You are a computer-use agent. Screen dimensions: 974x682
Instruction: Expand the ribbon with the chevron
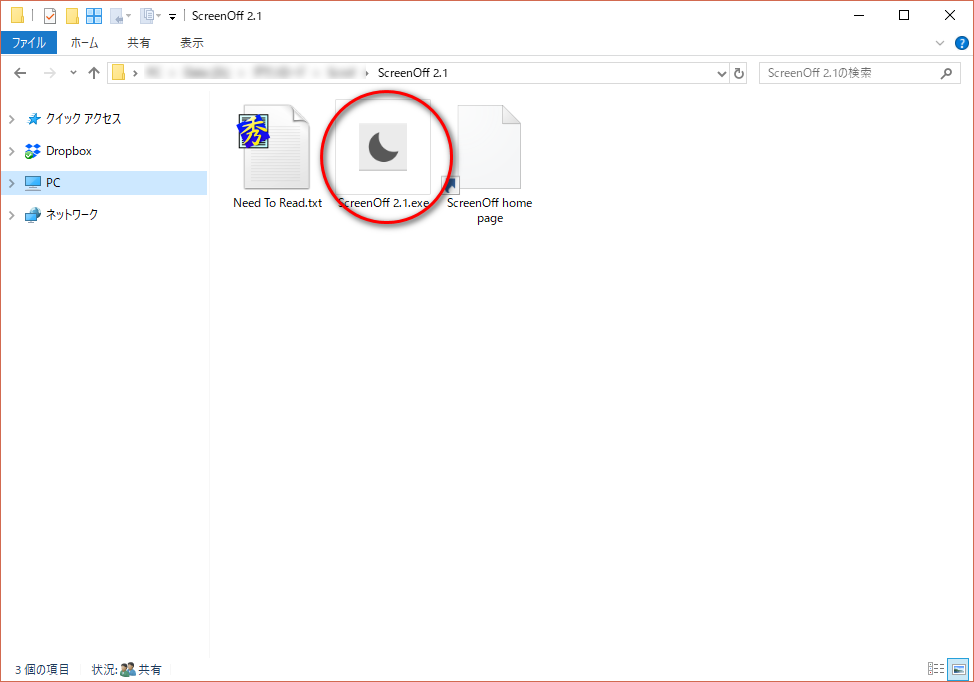click(x=940, y=43)
